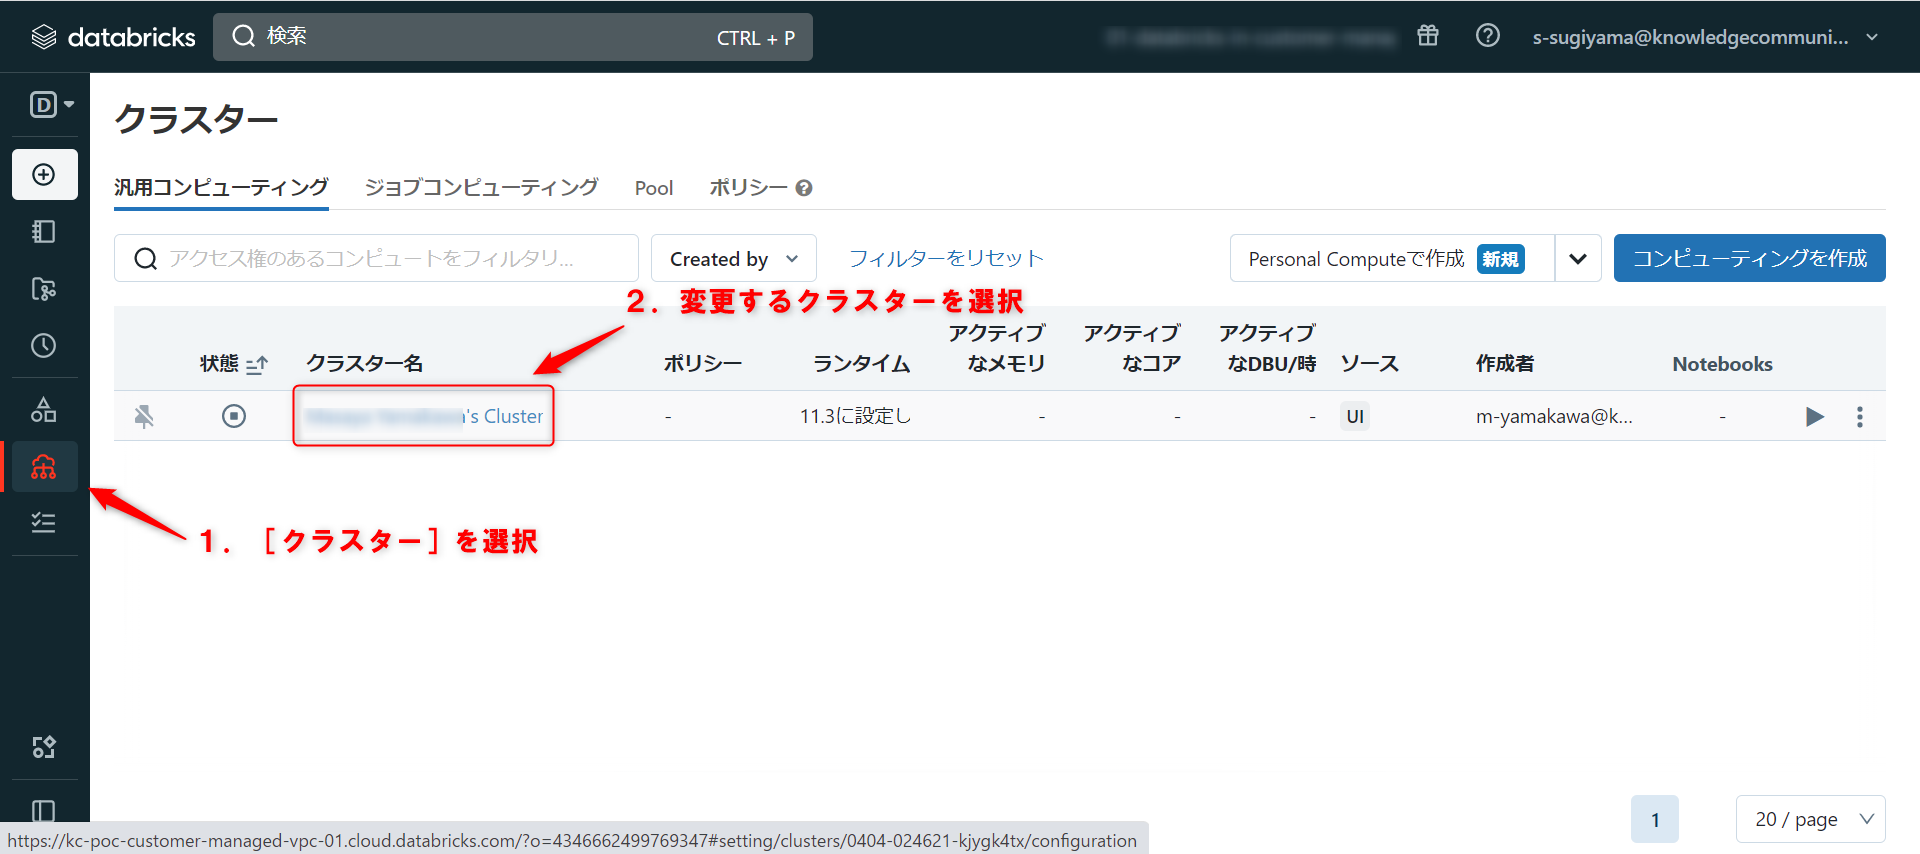Open the 20 / page size dropdown

pos(1811,820)
